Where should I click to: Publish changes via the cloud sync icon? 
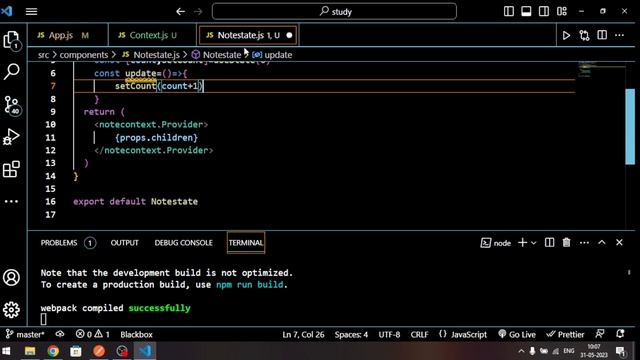point(60,334)
